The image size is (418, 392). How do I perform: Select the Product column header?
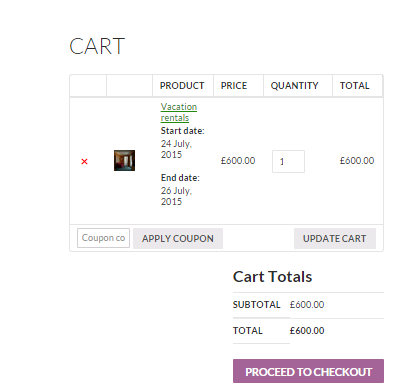pos(182,86)
